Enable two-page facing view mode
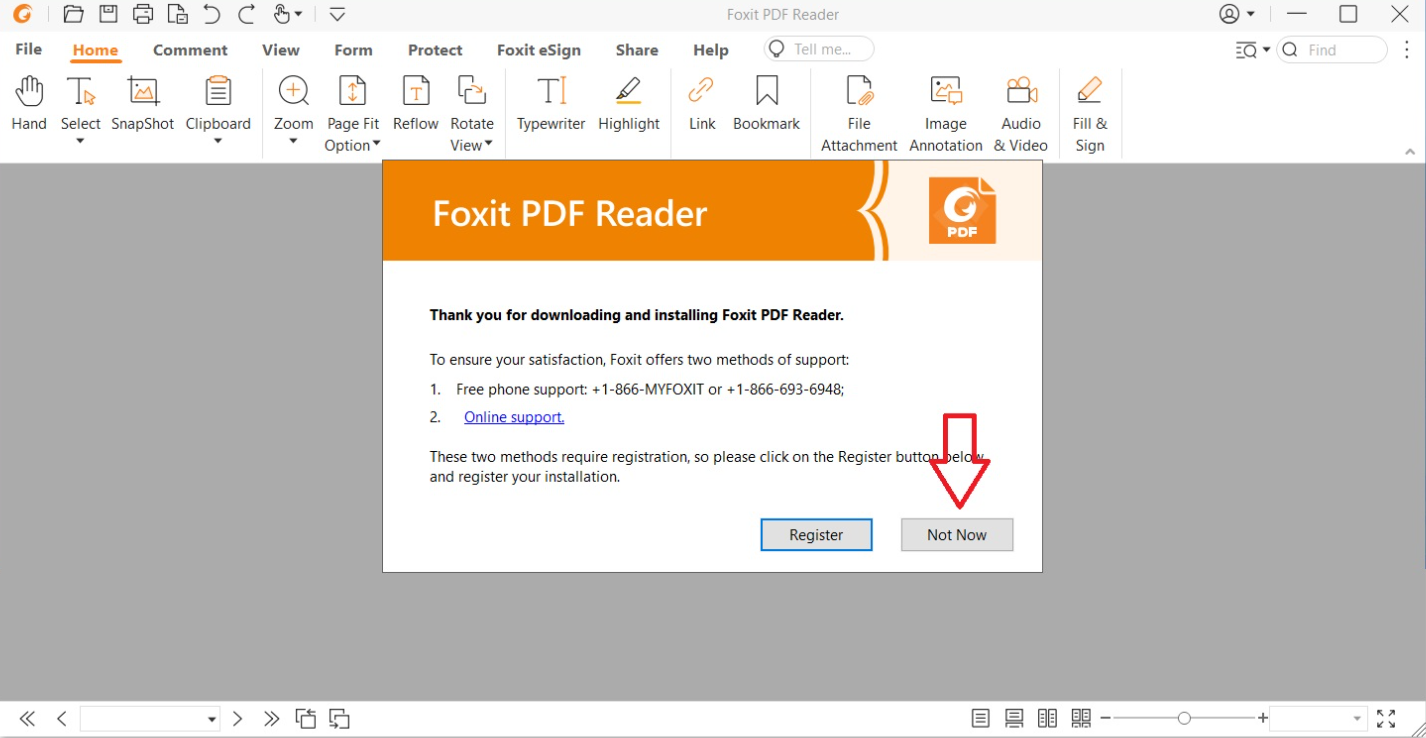Screen dimensions: 1426x738 pyautogui.click(x=1047, y=718)
